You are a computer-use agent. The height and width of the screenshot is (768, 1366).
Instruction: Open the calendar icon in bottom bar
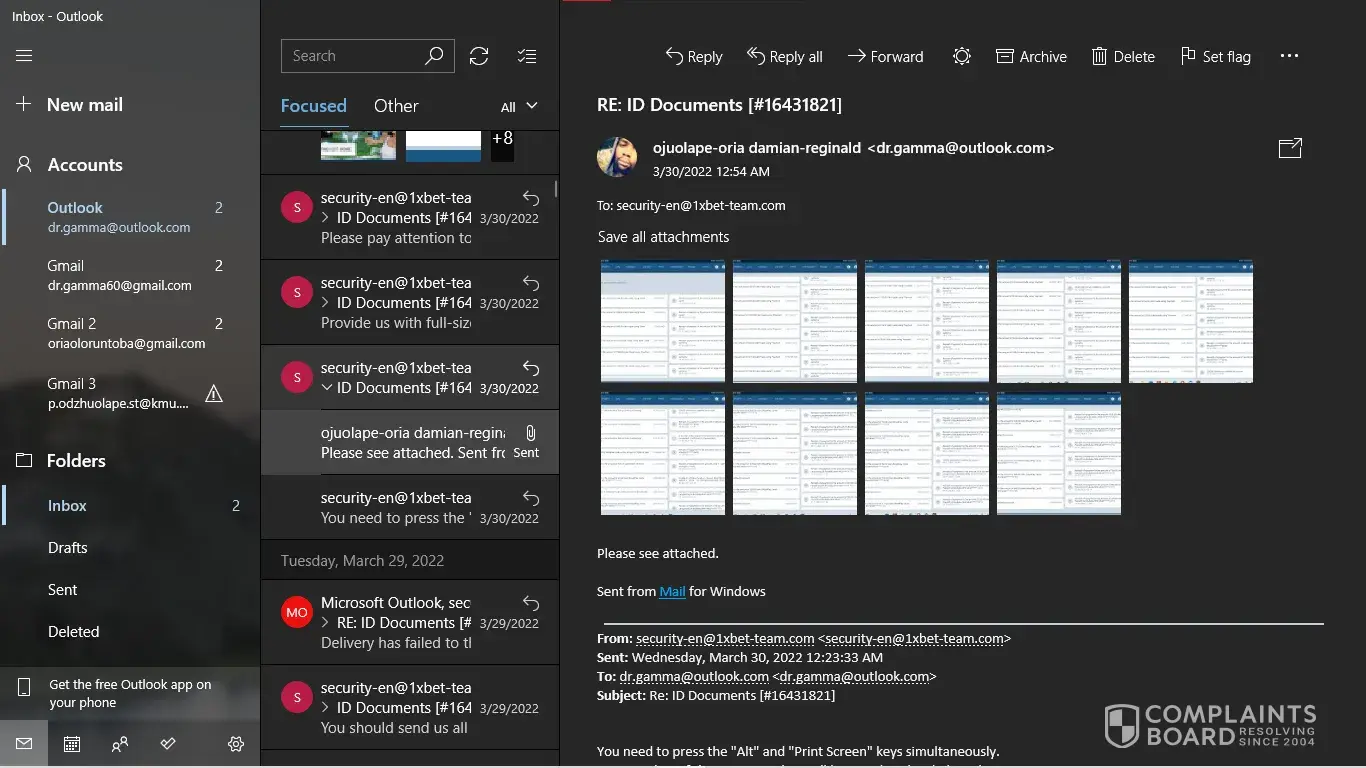tap(72, 744)
